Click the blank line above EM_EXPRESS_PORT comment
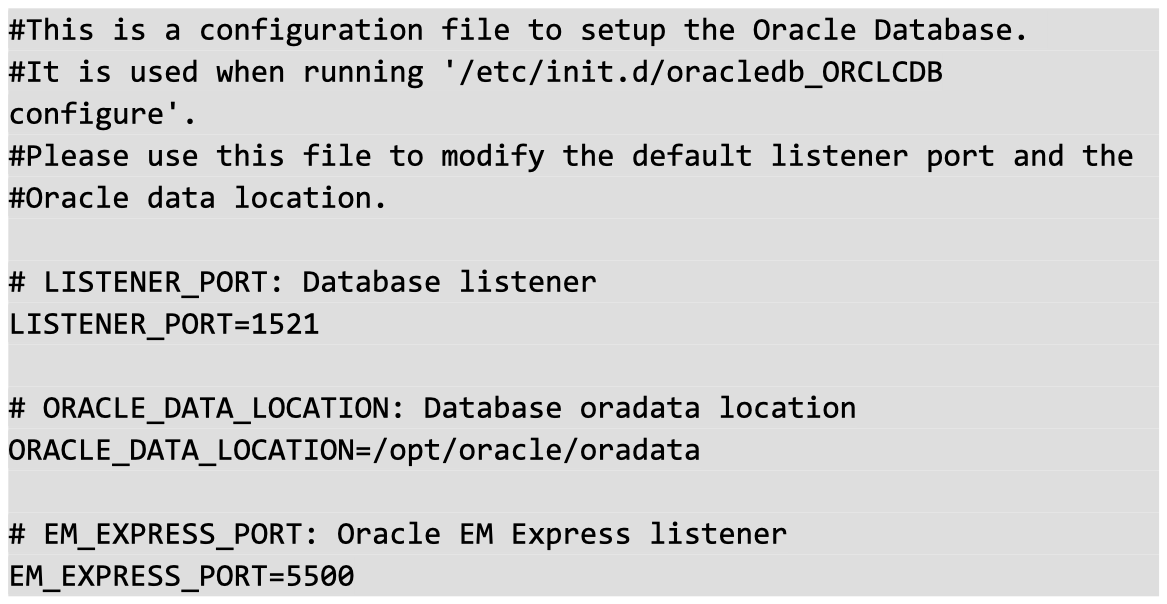The width and height of the screenshot is (1167, 604). click(x=584, y=492)
